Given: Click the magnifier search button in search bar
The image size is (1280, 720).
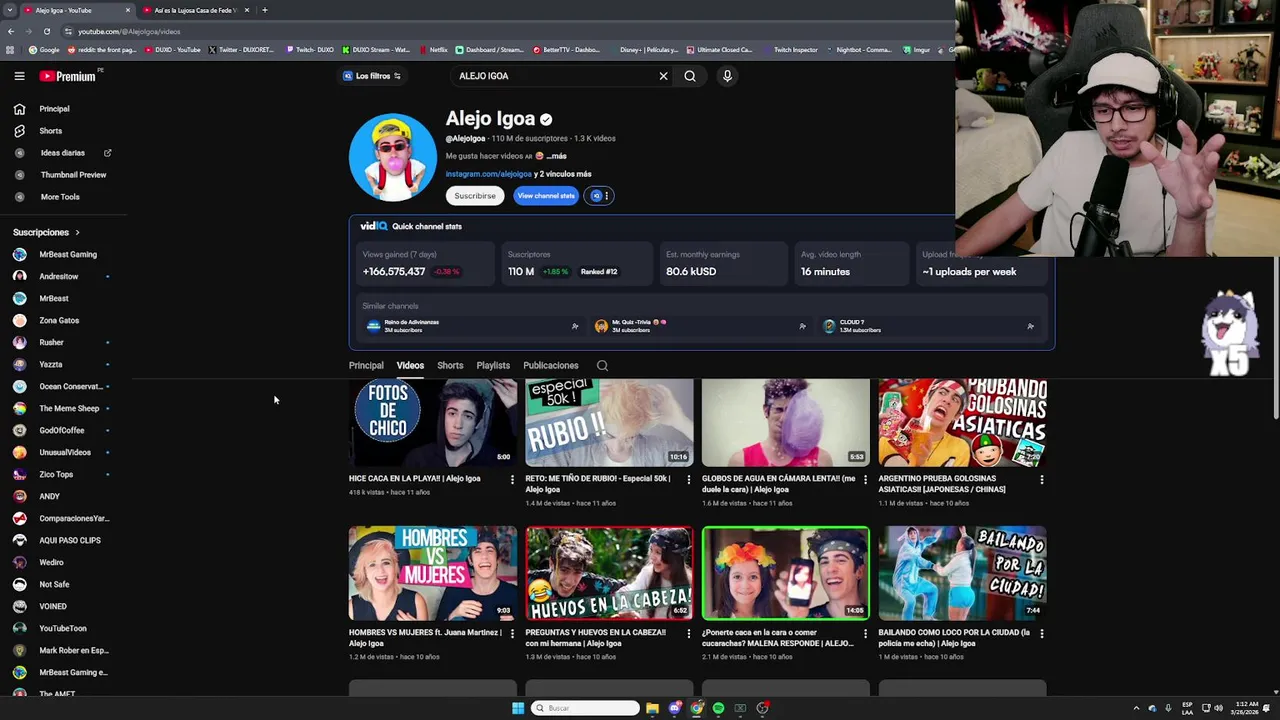Looking at the screenshot, I should point(690,76).
